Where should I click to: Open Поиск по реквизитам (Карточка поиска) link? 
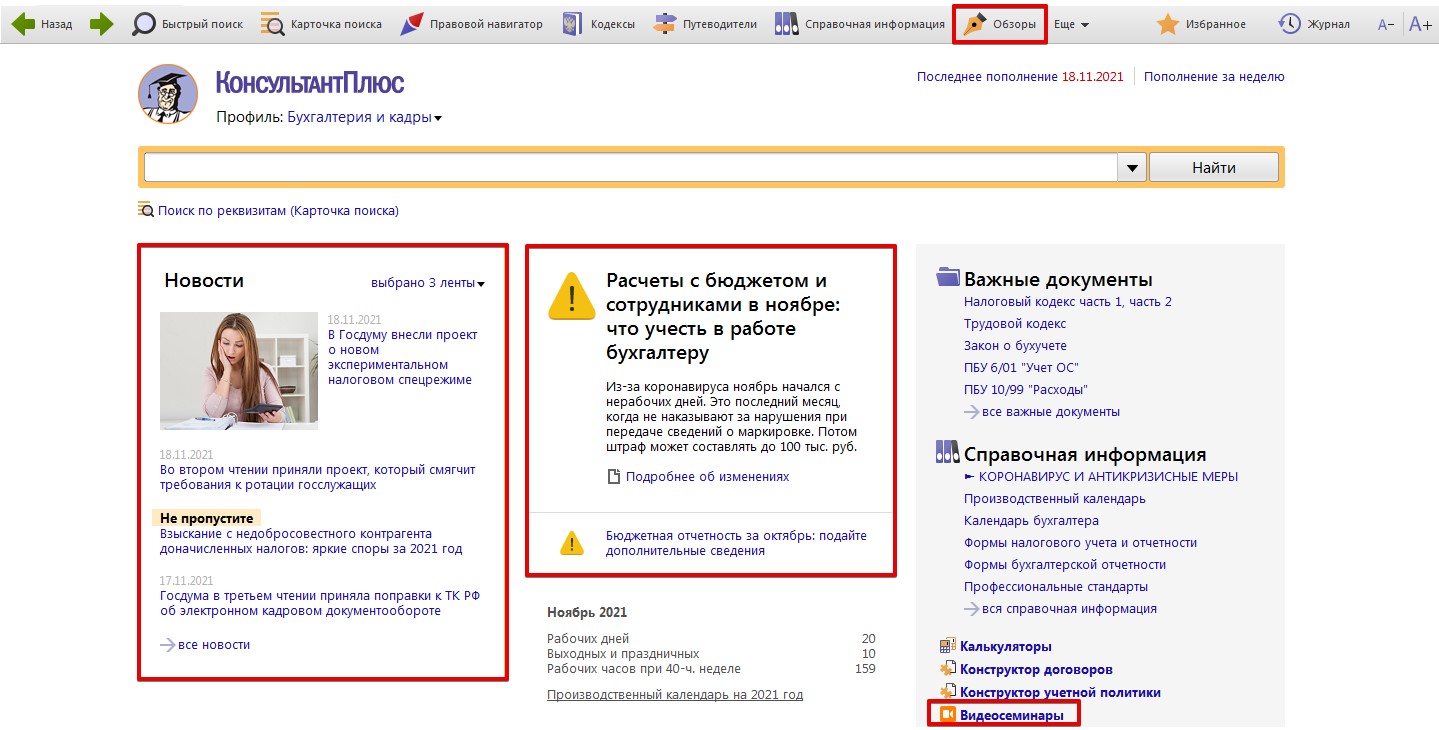(278, 211)
